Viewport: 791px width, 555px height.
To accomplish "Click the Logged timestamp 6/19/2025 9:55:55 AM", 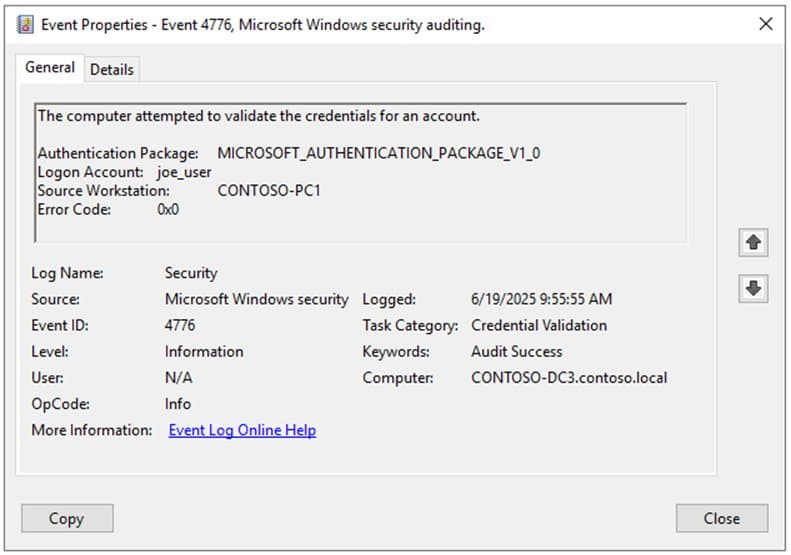I will (541, 299).
